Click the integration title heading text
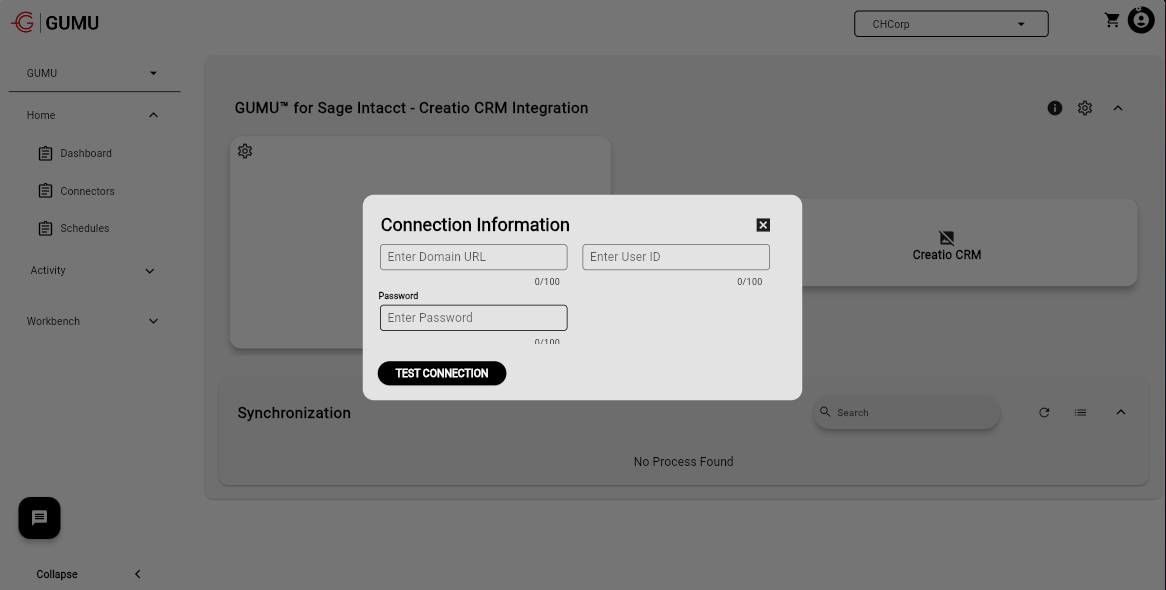Viewport: 1166px width, 590px height. [411, 108]
